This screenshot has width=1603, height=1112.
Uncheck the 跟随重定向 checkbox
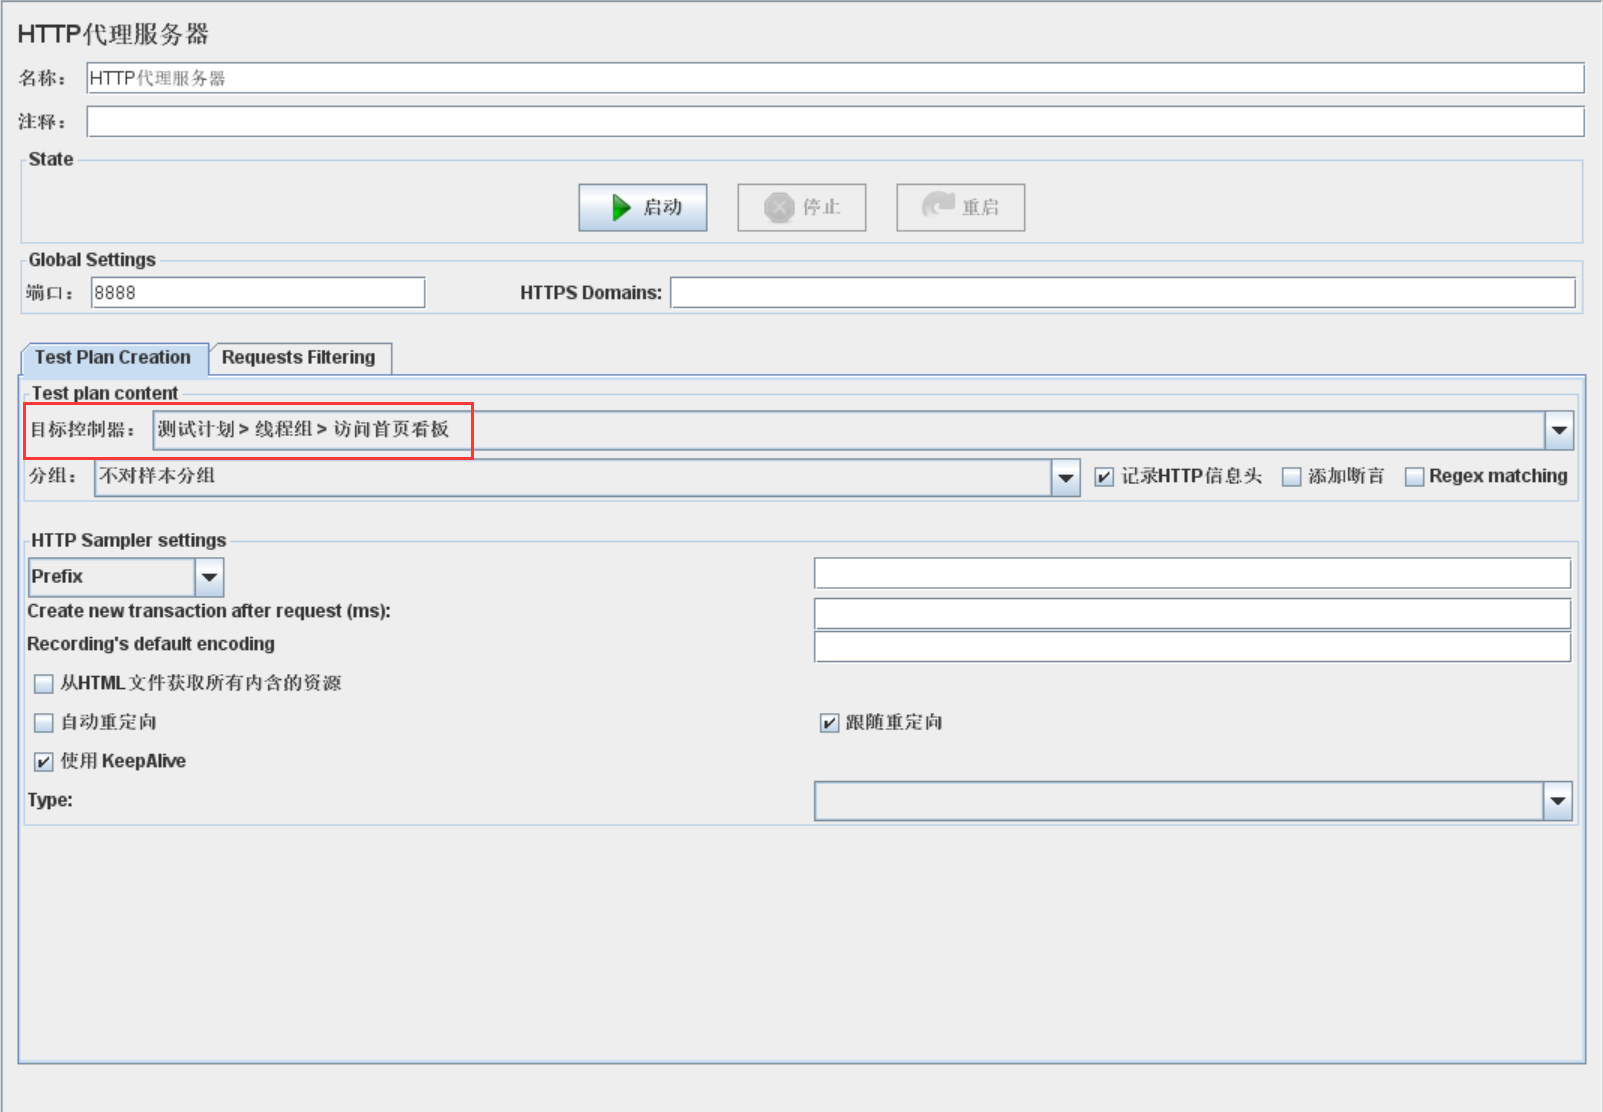point(829,723)
